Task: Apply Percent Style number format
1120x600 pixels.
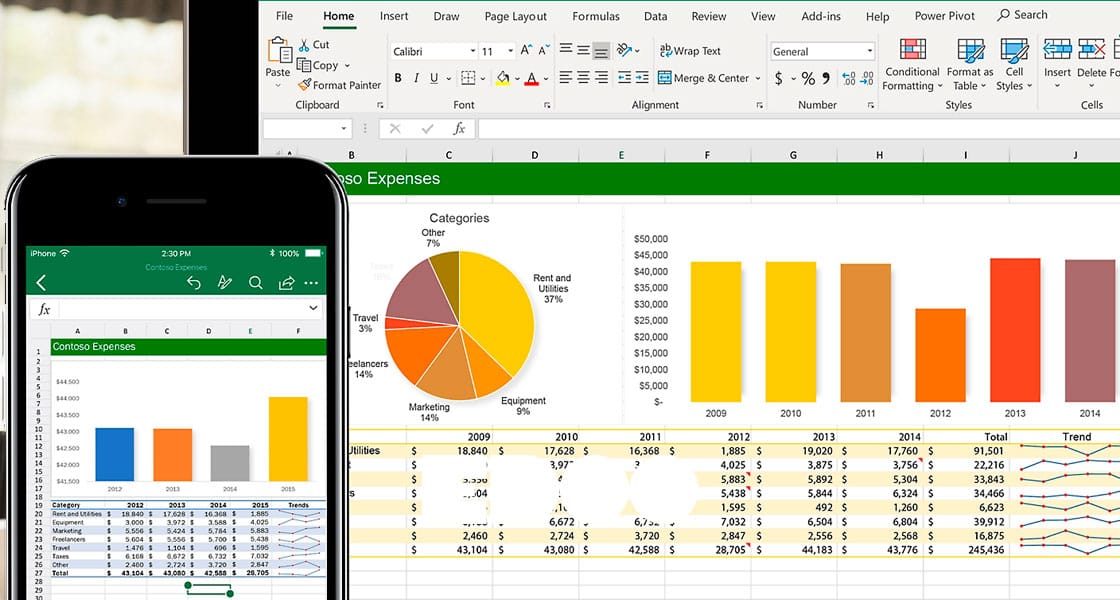Action: (808, 78)
